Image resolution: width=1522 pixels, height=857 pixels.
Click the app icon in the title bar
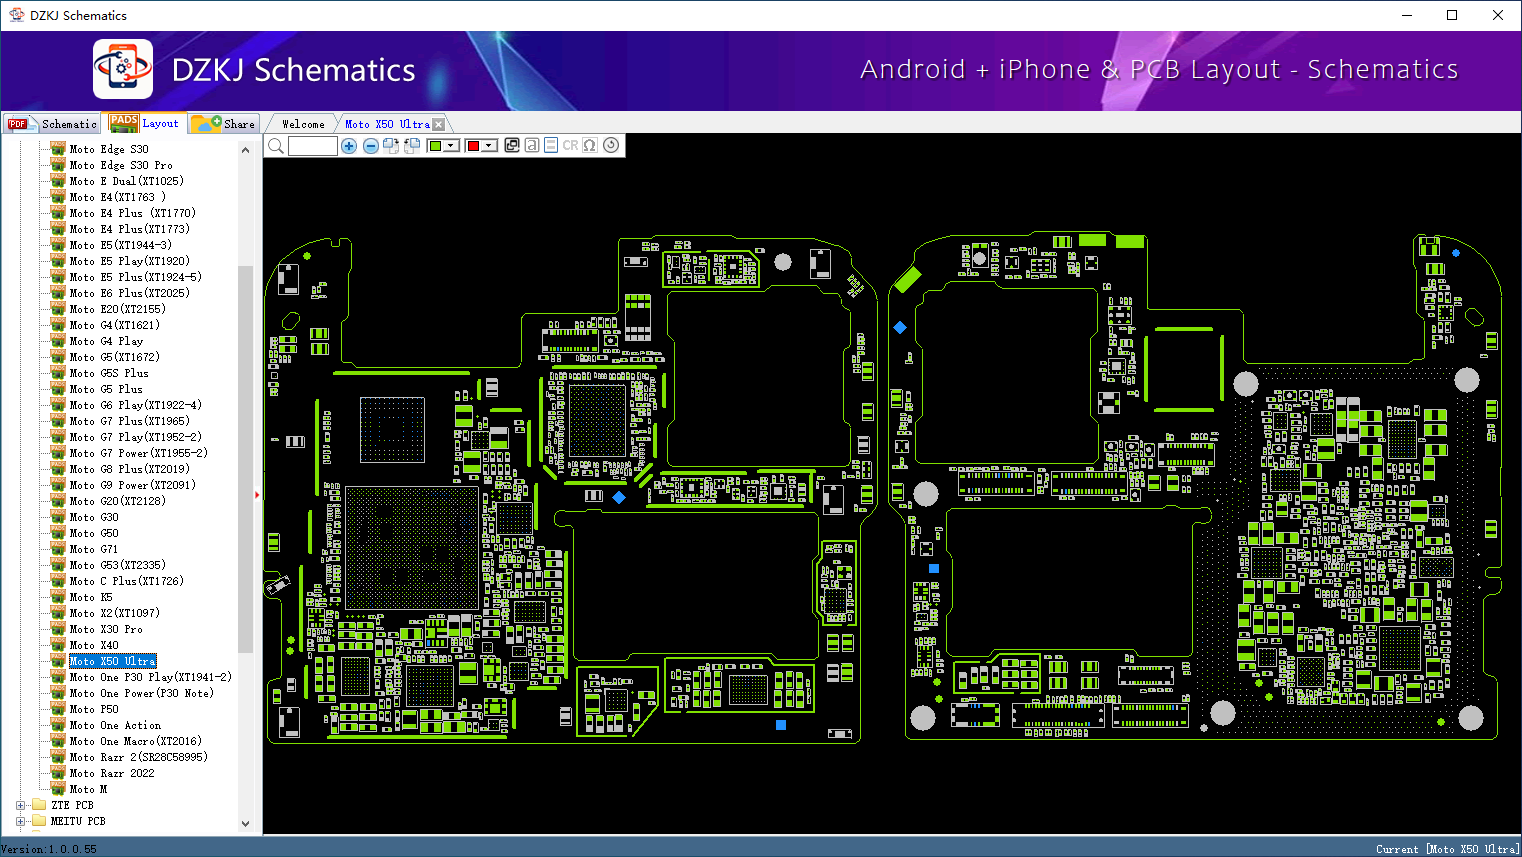pyautogui.click(x=16, y=15)
